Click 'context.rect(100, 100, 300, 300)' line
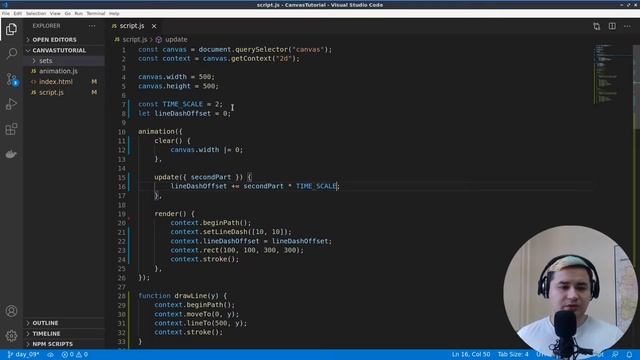This screenshot has width=640, height=360. [x=237, y=250]
